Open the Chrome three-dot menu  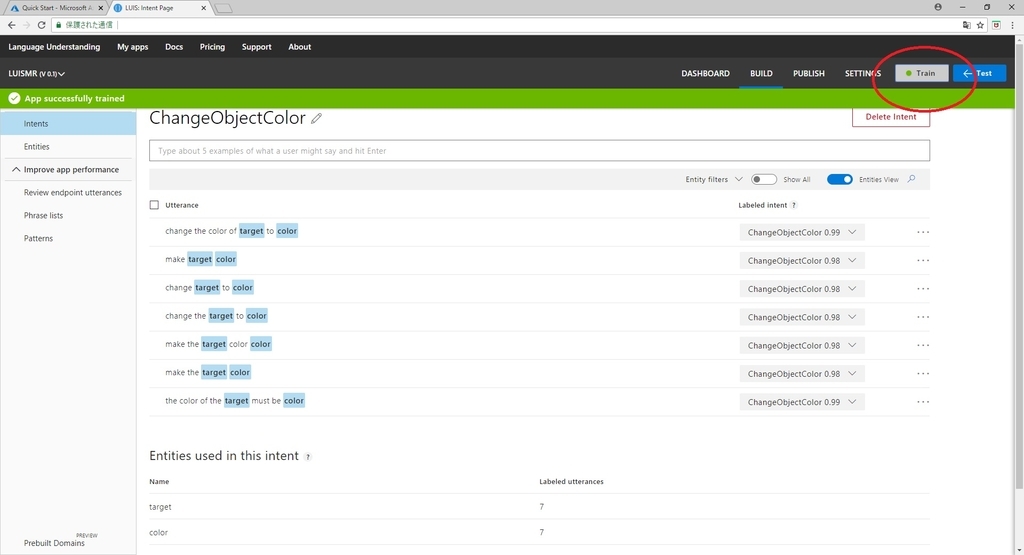pos(1012,25)
